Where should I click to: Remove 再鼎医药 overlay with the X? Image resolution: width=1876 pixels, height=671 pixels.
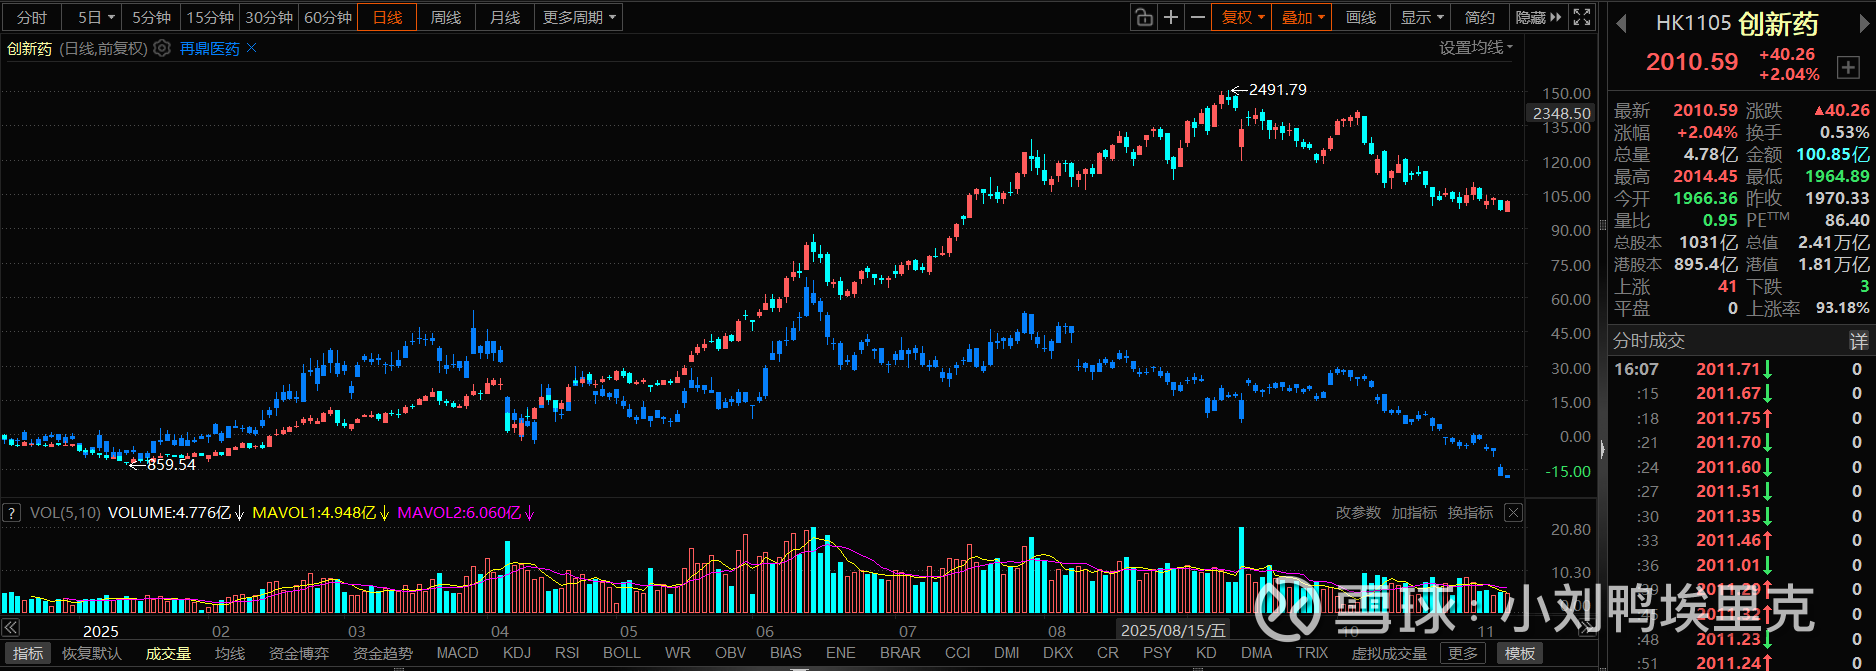tap(251, 48)
